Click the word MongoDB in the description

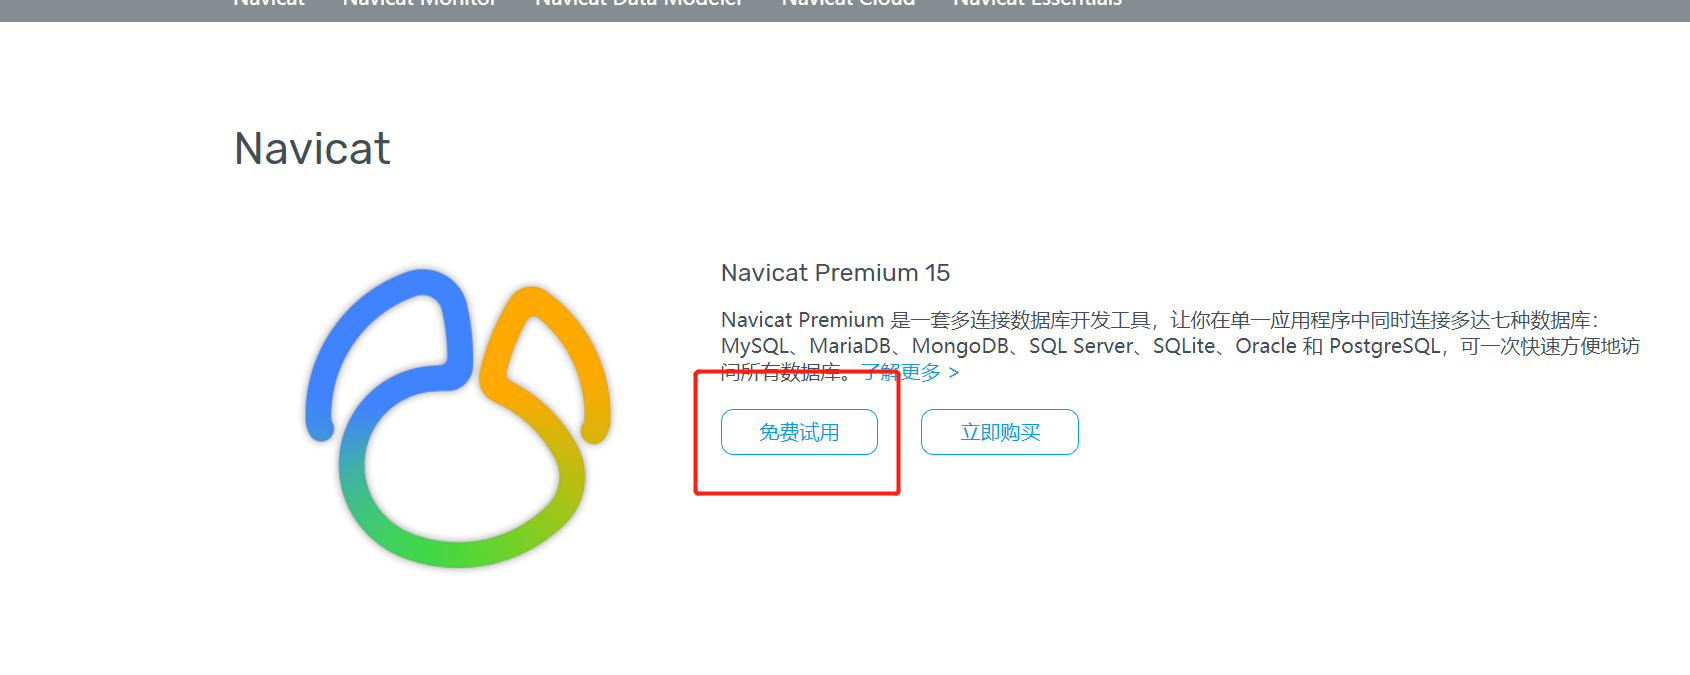[960, 346]
